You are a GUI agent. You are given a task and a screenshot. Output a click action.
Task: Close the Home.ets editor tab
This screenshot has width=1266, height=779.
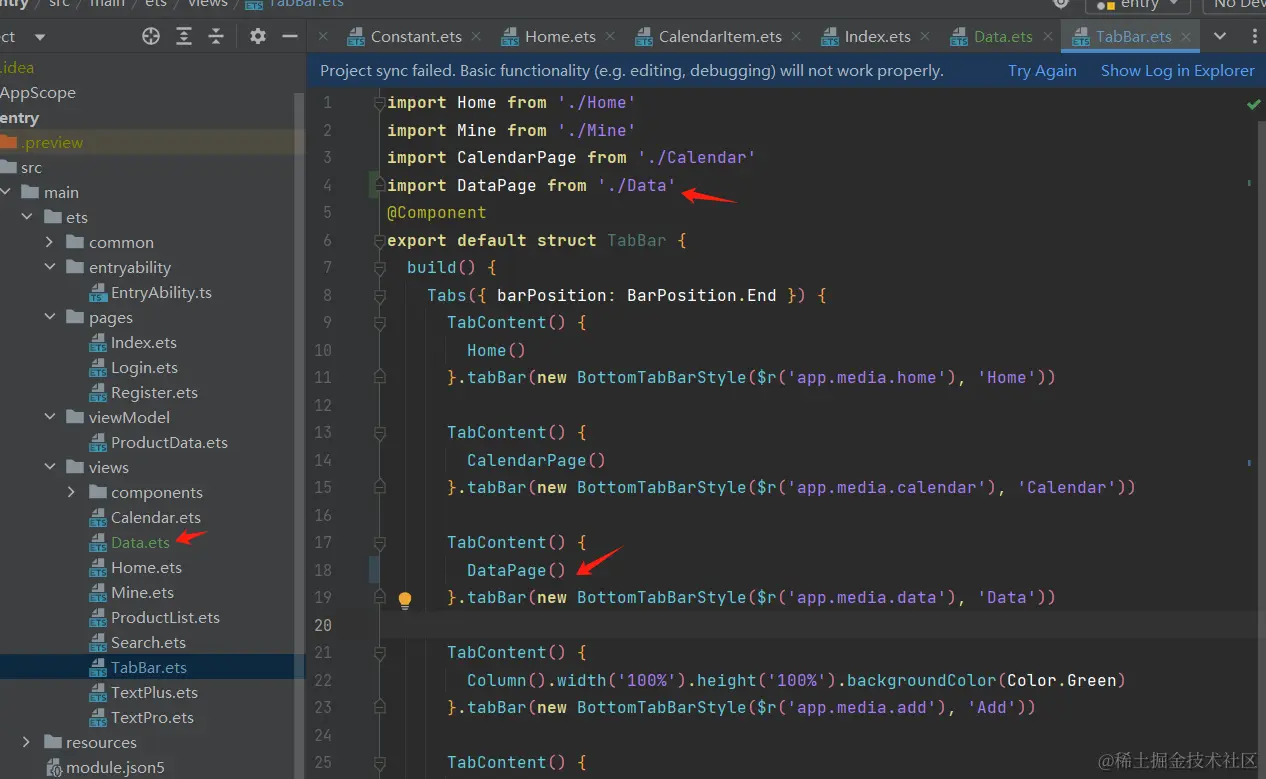pyautogui.click(x=610, y=36)
